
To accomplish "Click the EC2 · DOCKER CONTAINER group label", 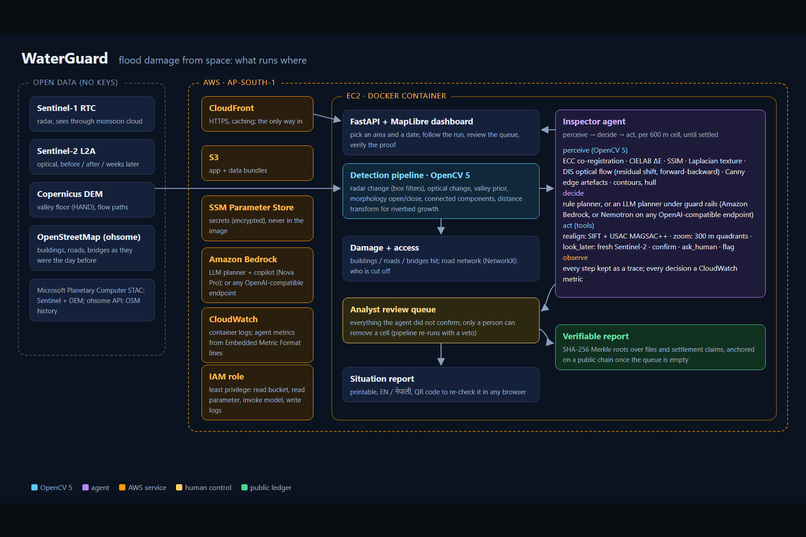I will tap(396, 96).
